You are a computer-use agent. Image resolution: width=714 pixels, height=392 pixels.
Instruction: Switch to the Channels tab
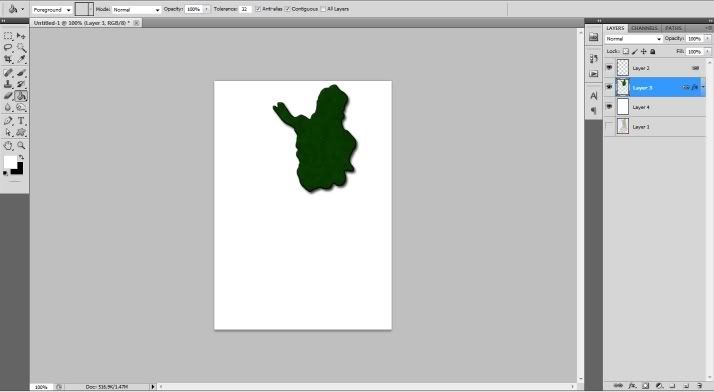tap(644, 28)
